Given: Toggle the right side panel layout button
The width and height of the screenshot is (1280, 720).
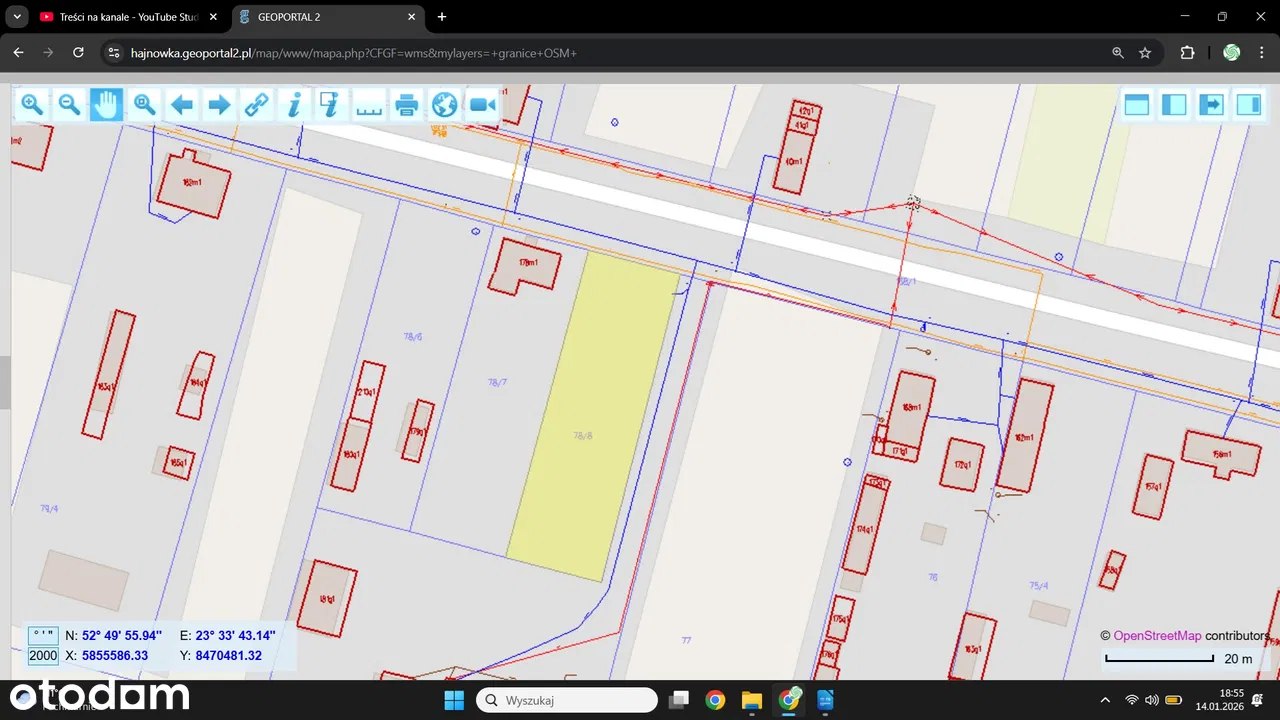Looking at the screenshot, I should click(x=1249, y=105).
